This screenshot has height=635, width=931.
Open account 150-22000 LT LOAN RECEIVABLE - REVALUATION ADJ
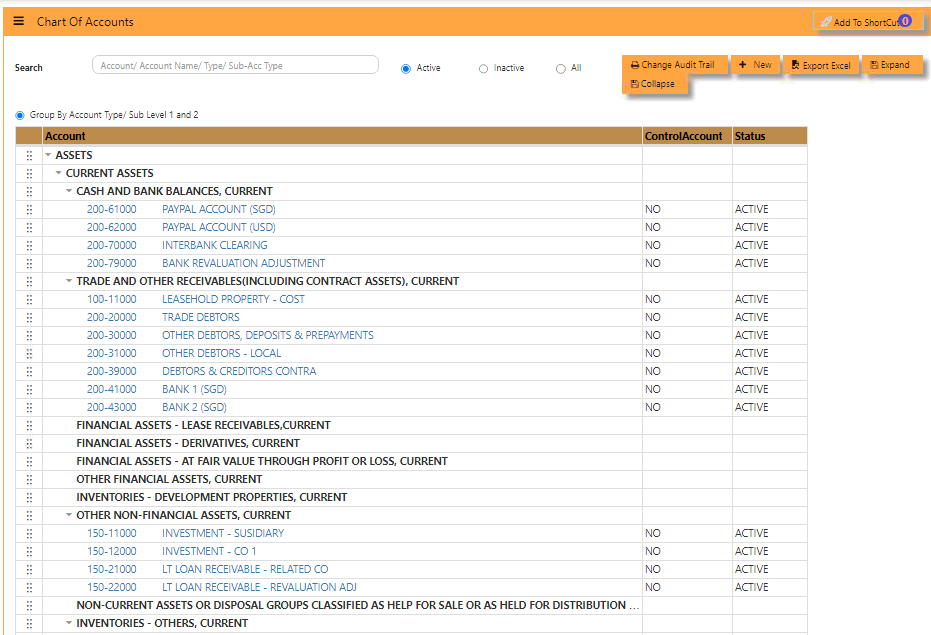click(x=221, y=587)
